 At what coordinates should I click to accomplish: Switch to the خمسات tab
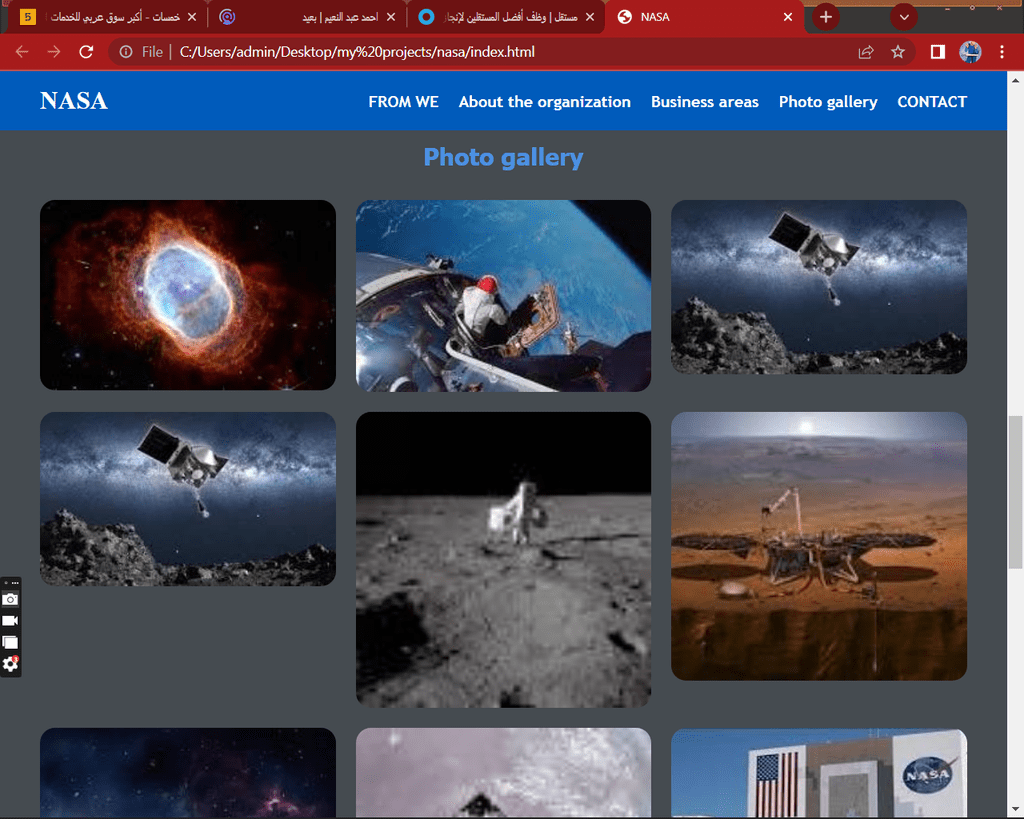(x=108, y=17)
